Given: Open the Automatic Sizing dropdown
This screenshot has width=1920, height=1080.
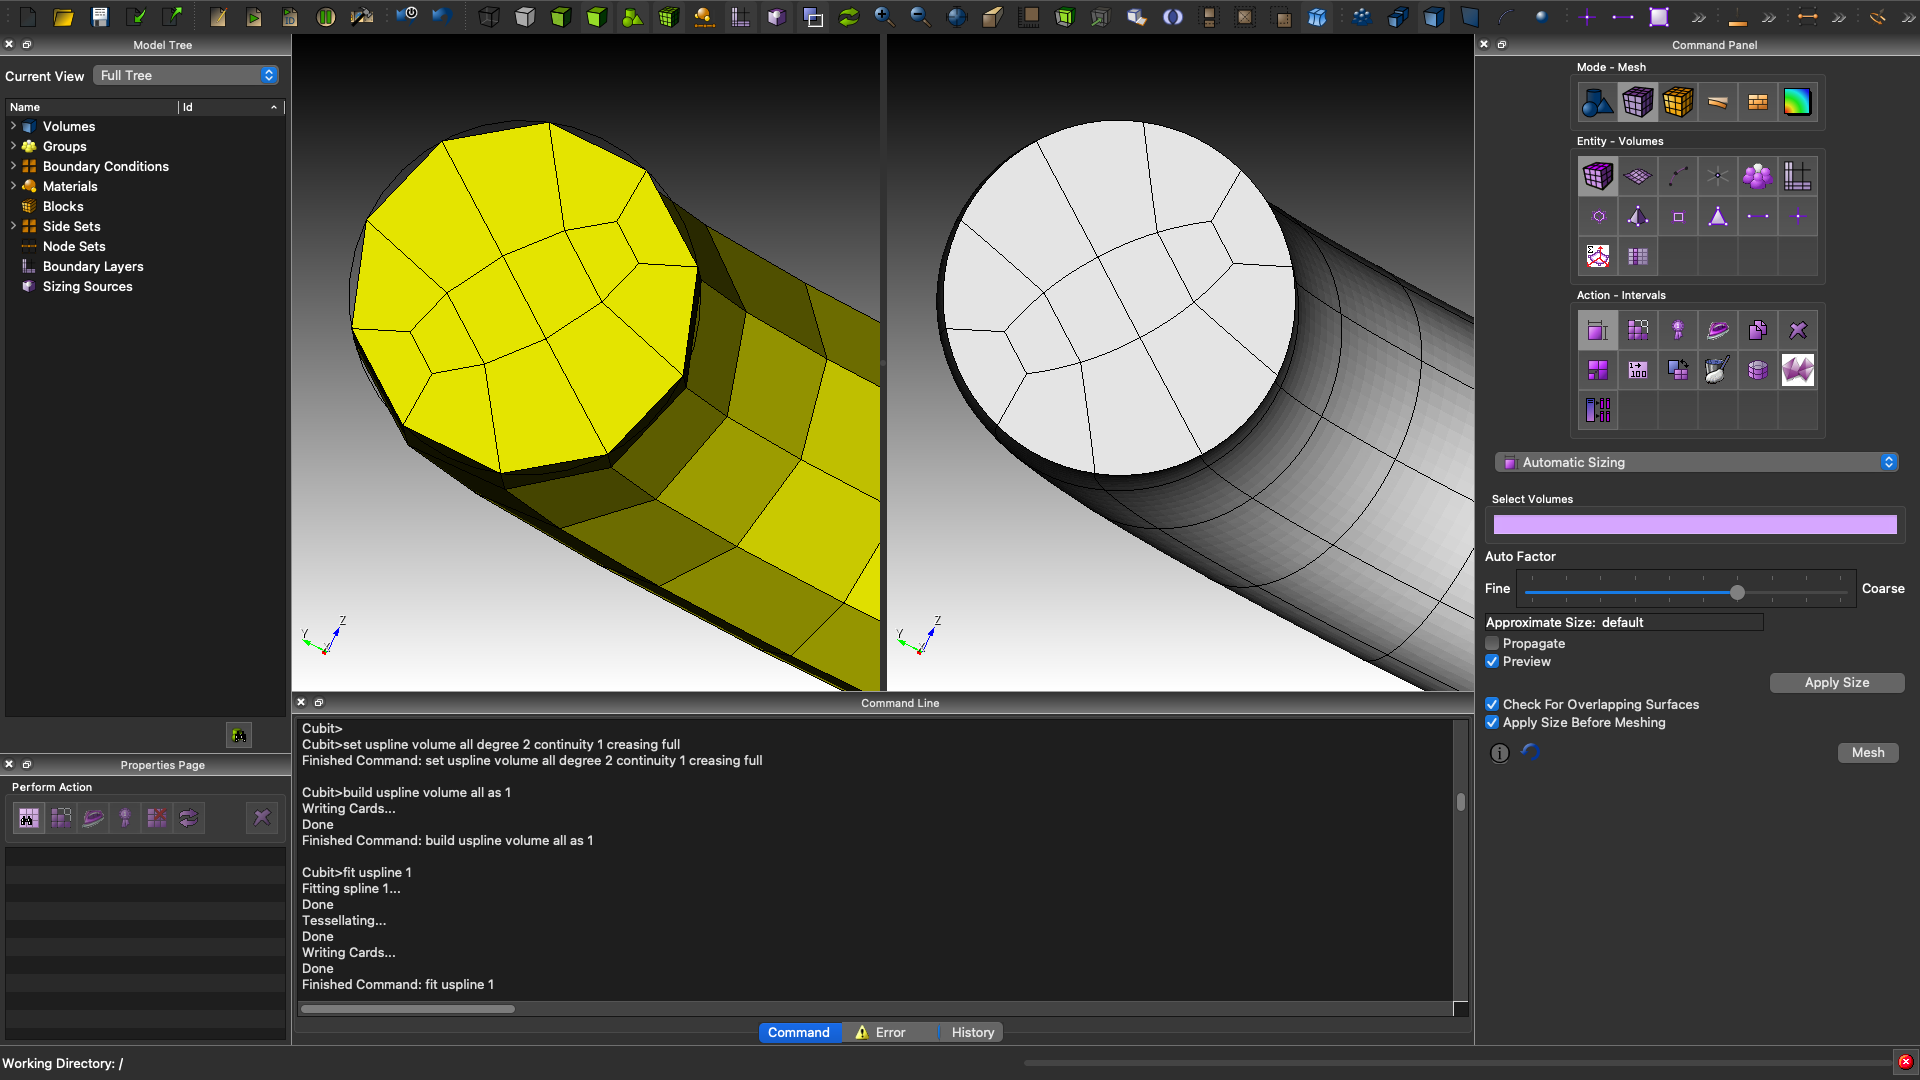Looking at the screenshot, I should pyautogui.click(x=1696, y=462).
